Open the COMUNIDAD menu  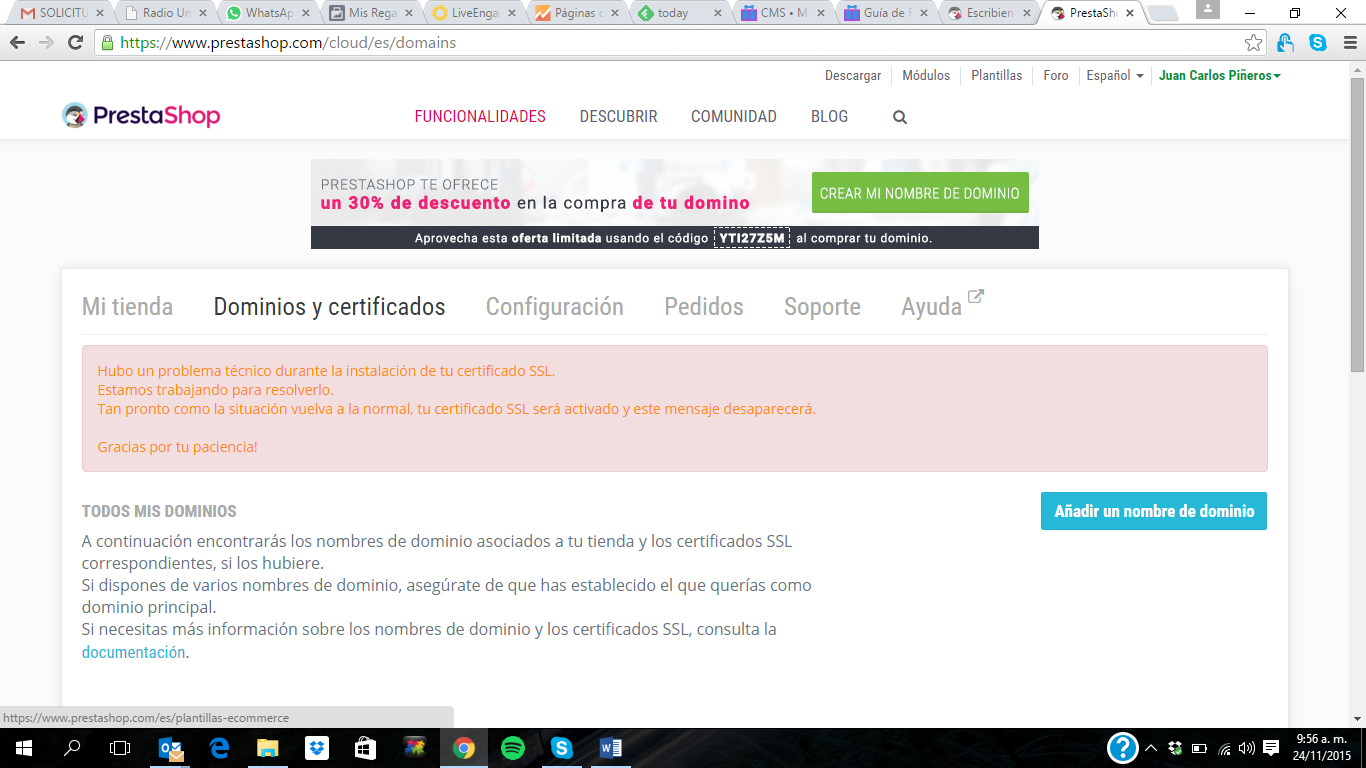(734, 117)
